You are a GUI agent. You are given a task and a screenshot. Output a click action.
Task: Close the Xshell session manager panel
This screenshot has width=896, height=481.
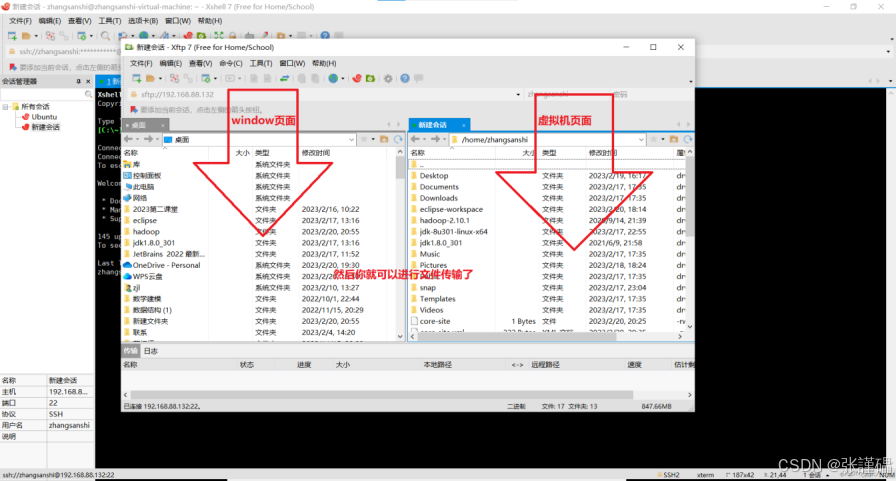88,81
